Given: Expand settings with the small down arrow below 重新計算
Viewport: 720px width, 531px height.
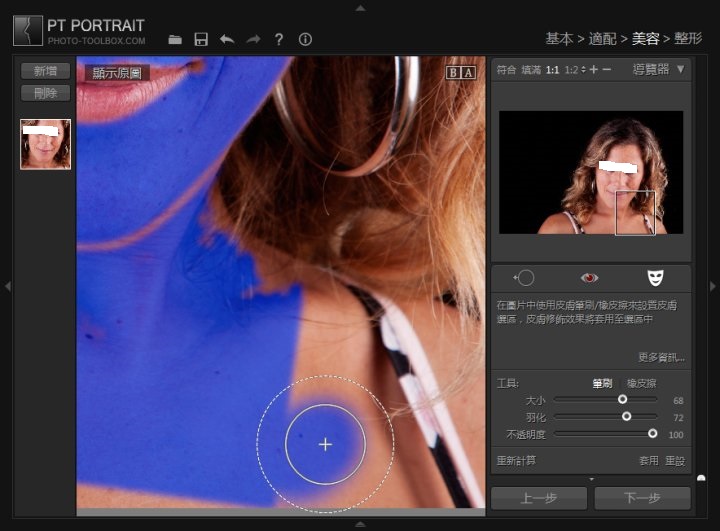Looking at the screenshot, I should point(591,479).
